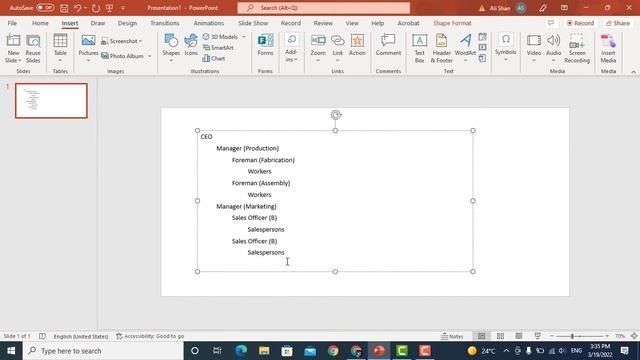The width and height of the screenshot is (640, 360).
Task: Start Screen Recording
Action: click(577, 49)
